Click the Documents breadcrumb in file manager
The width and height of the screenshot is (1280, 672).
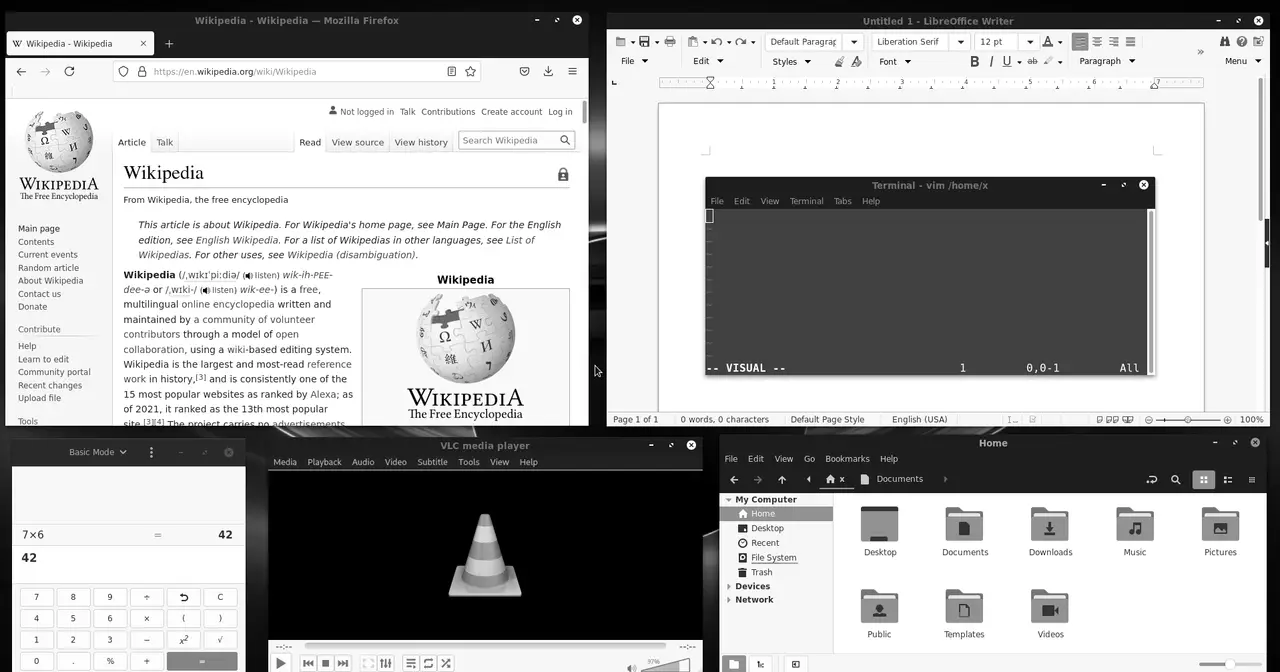[x=891, y=480]
